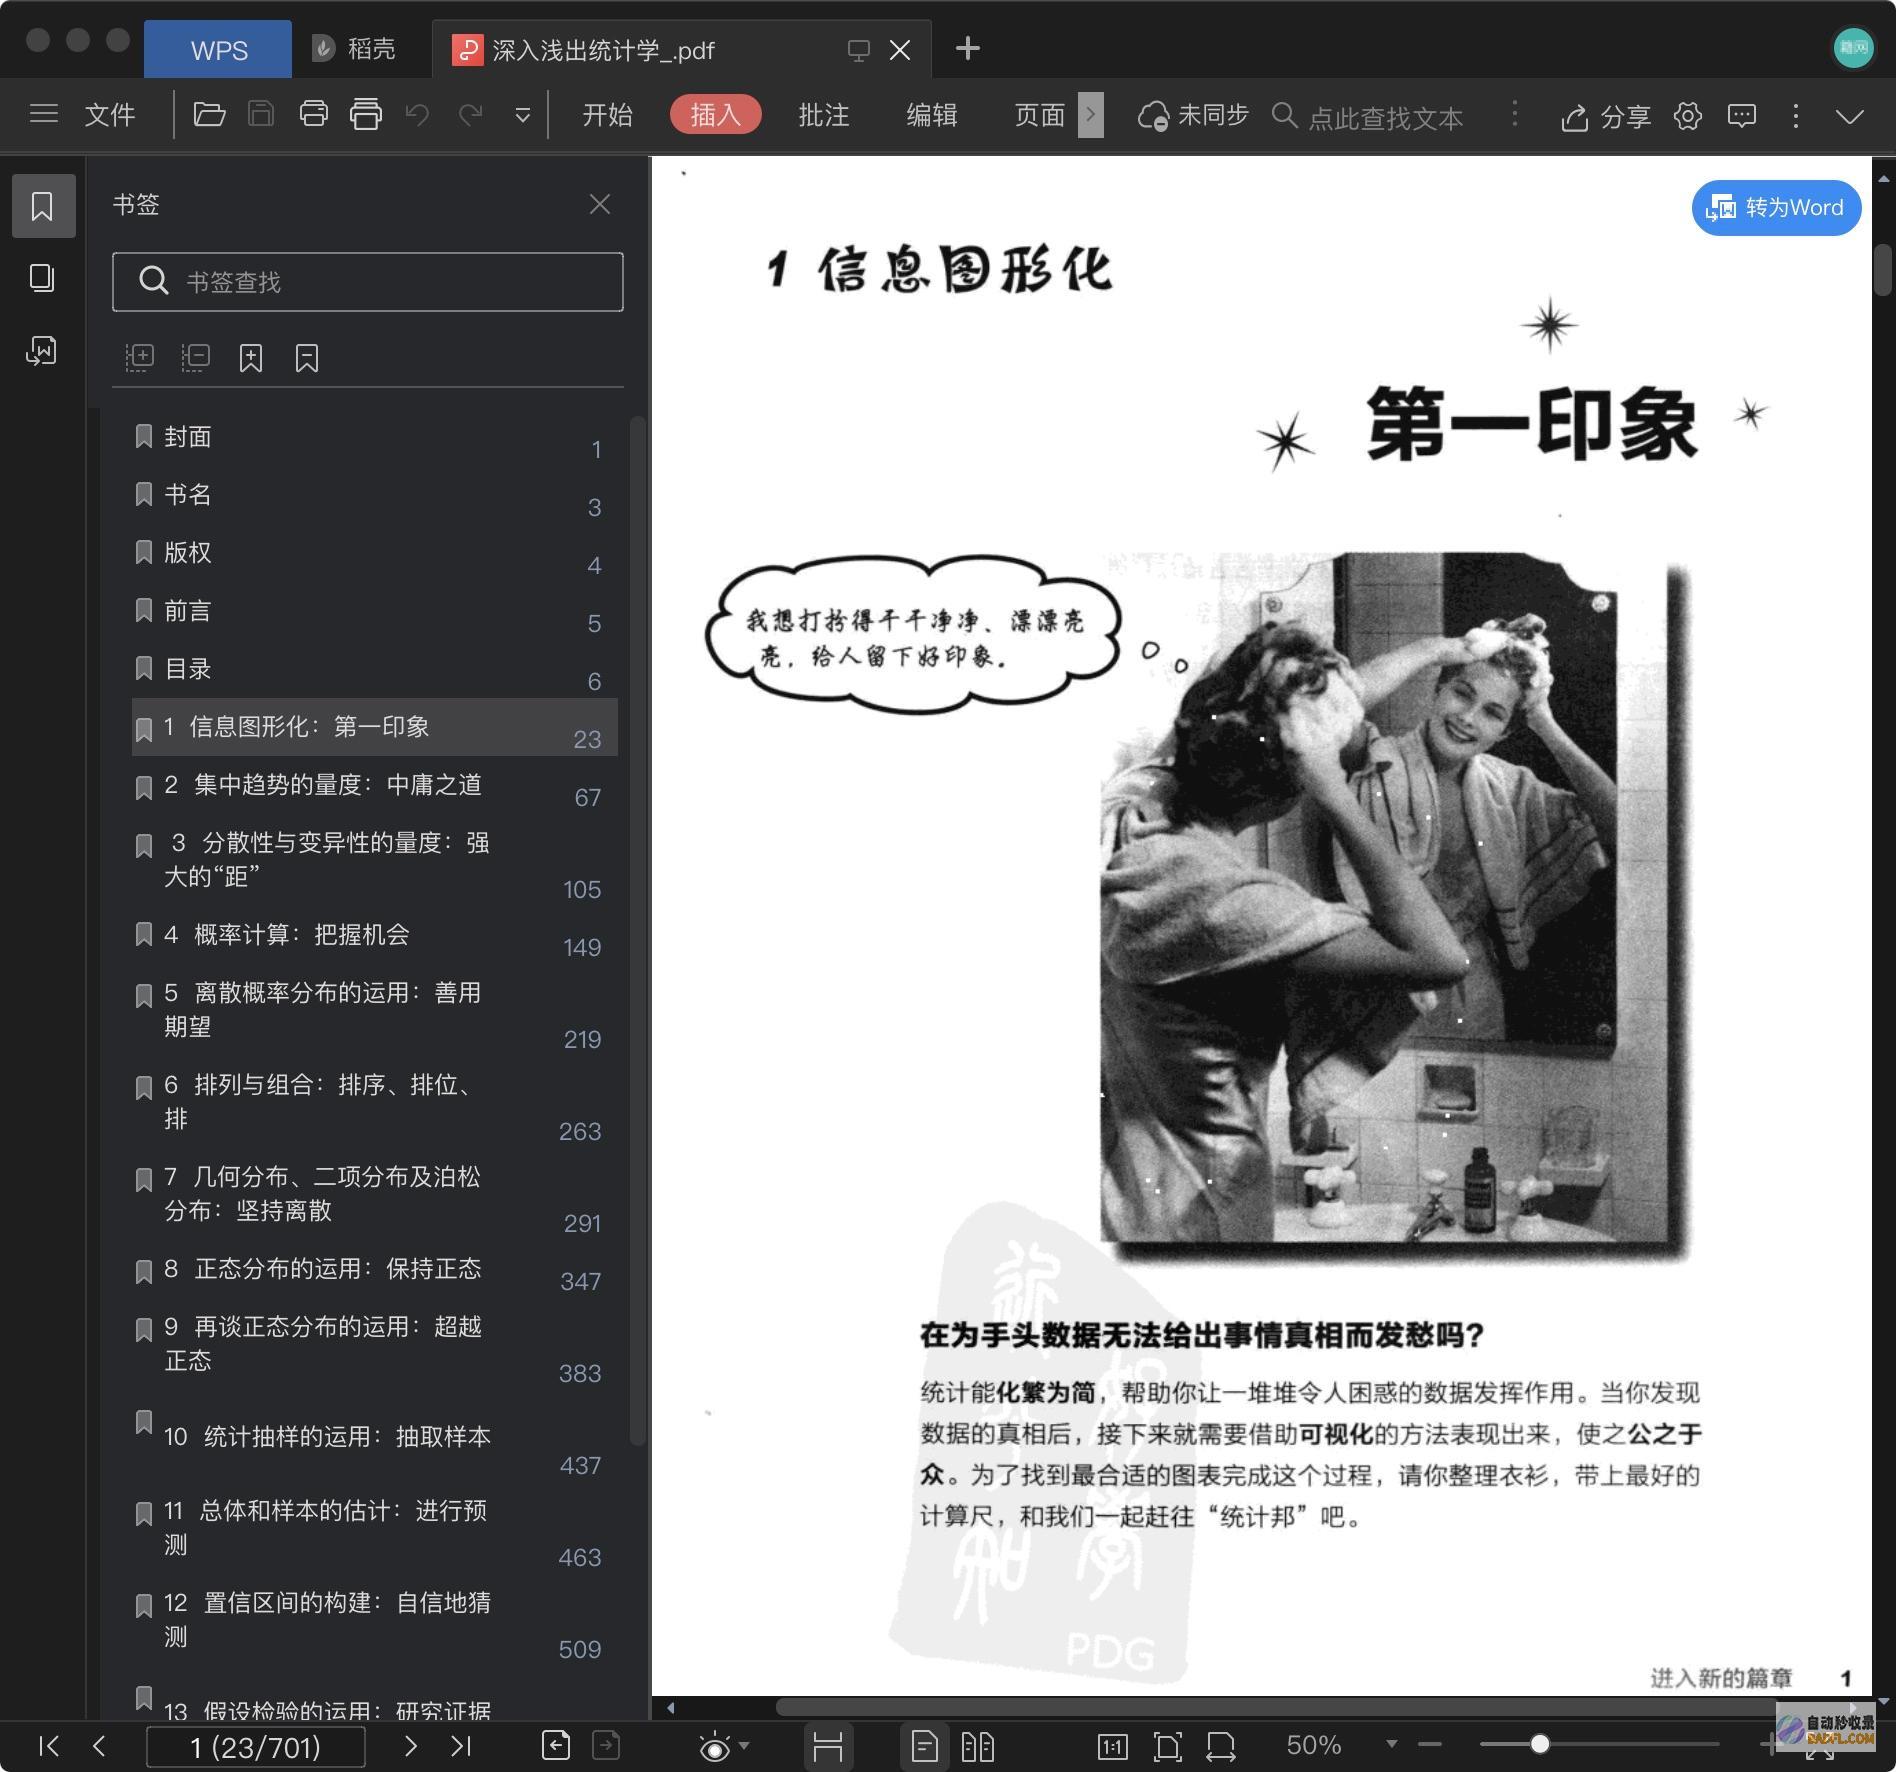The image size is (1896, 1772).
Task: Switch to the 稻壳 tab
Action: click(x=354, y=49)
